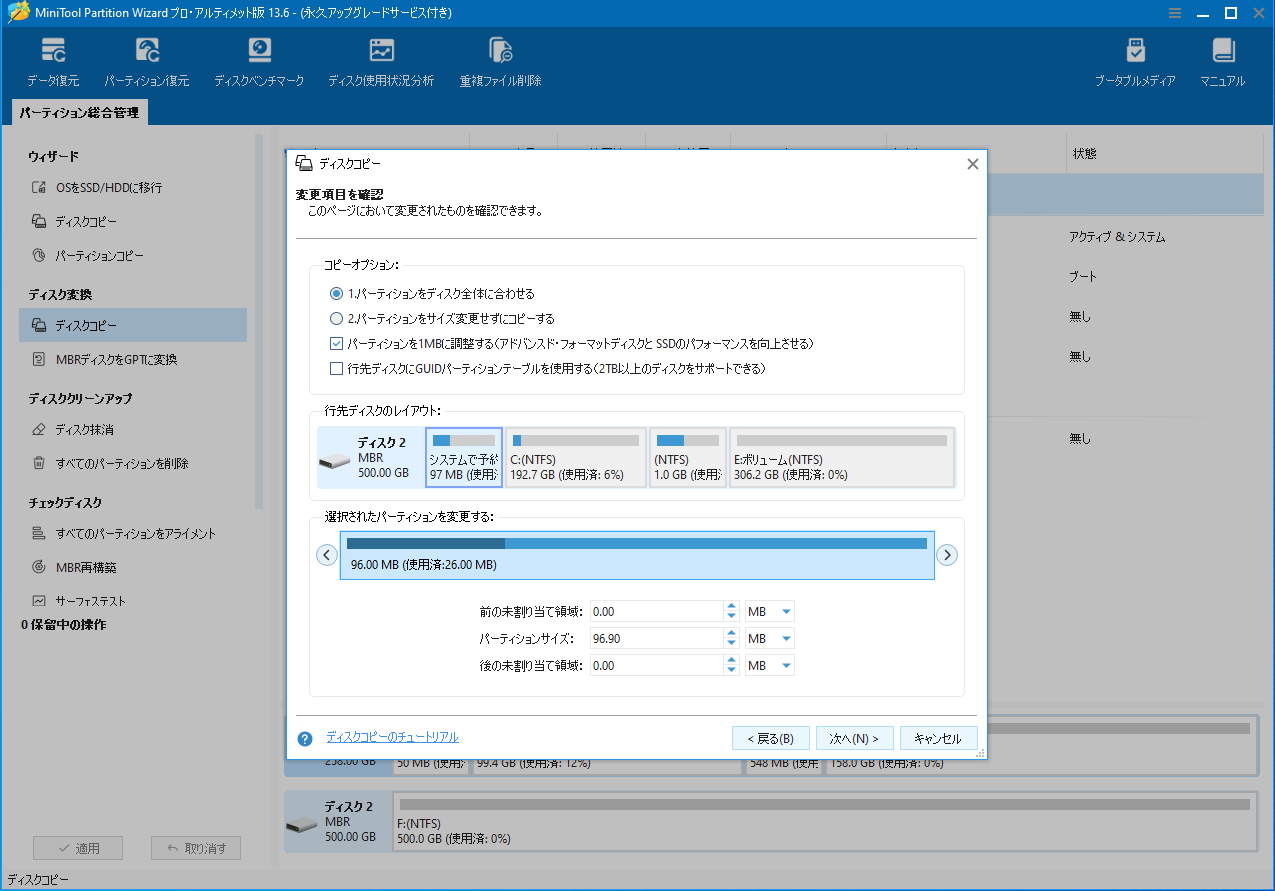Open Bootable Media (ブータブルメディア) builder

coord(1135,62)
